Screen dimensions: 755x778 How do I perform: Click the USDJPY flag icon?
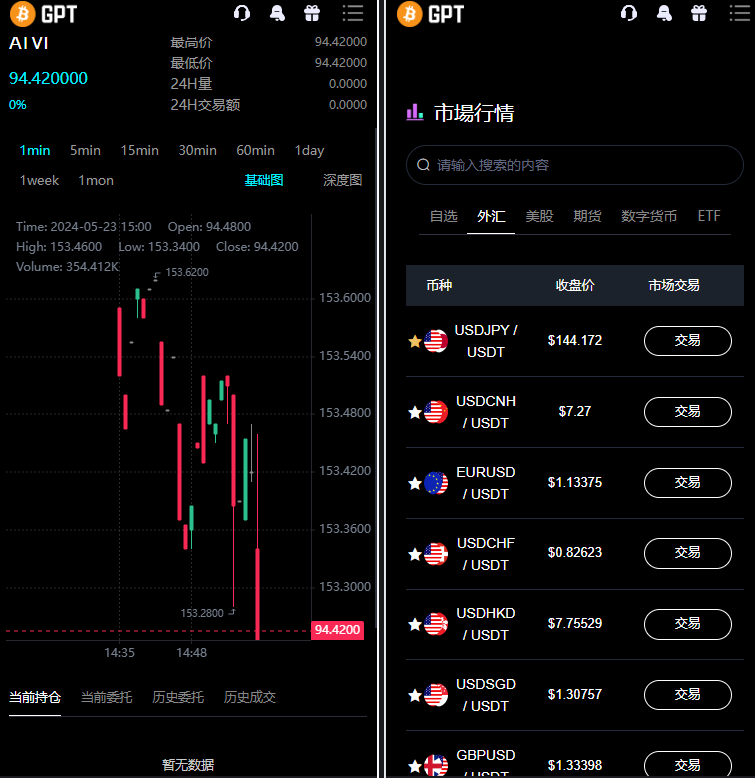[x=436, y=341]
